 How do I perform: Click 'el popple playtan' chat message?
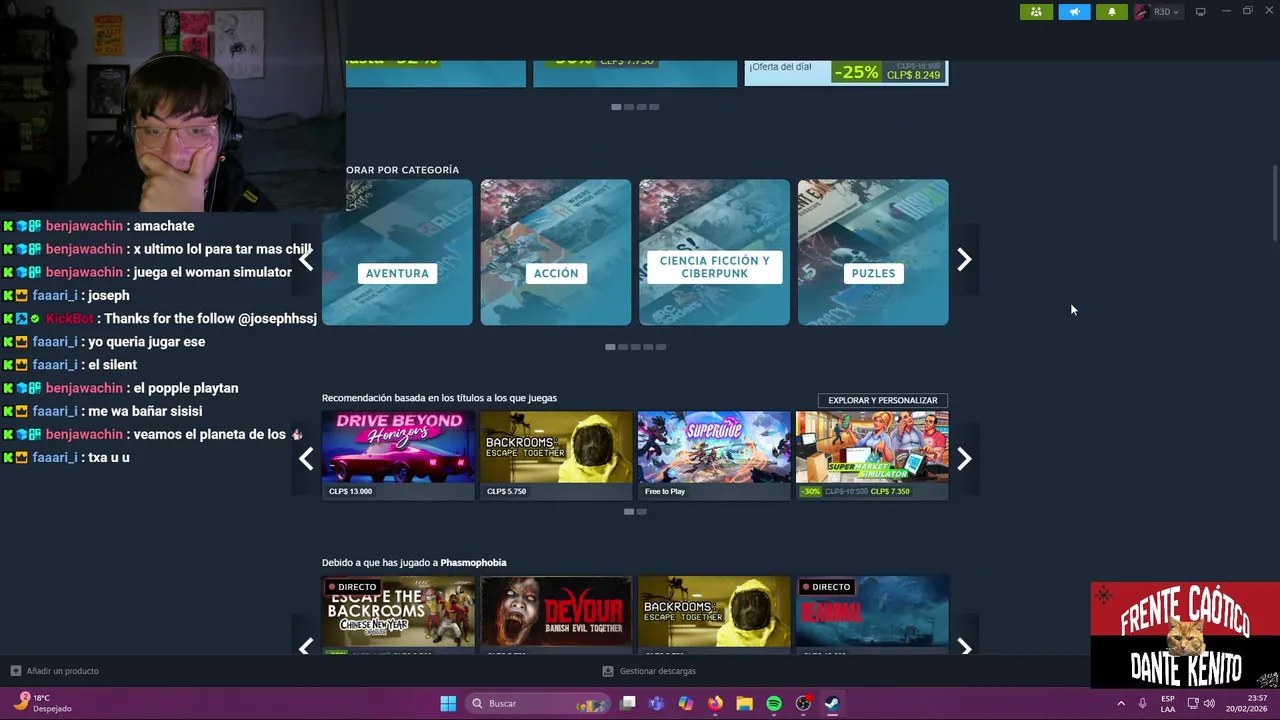coord(121,388)
